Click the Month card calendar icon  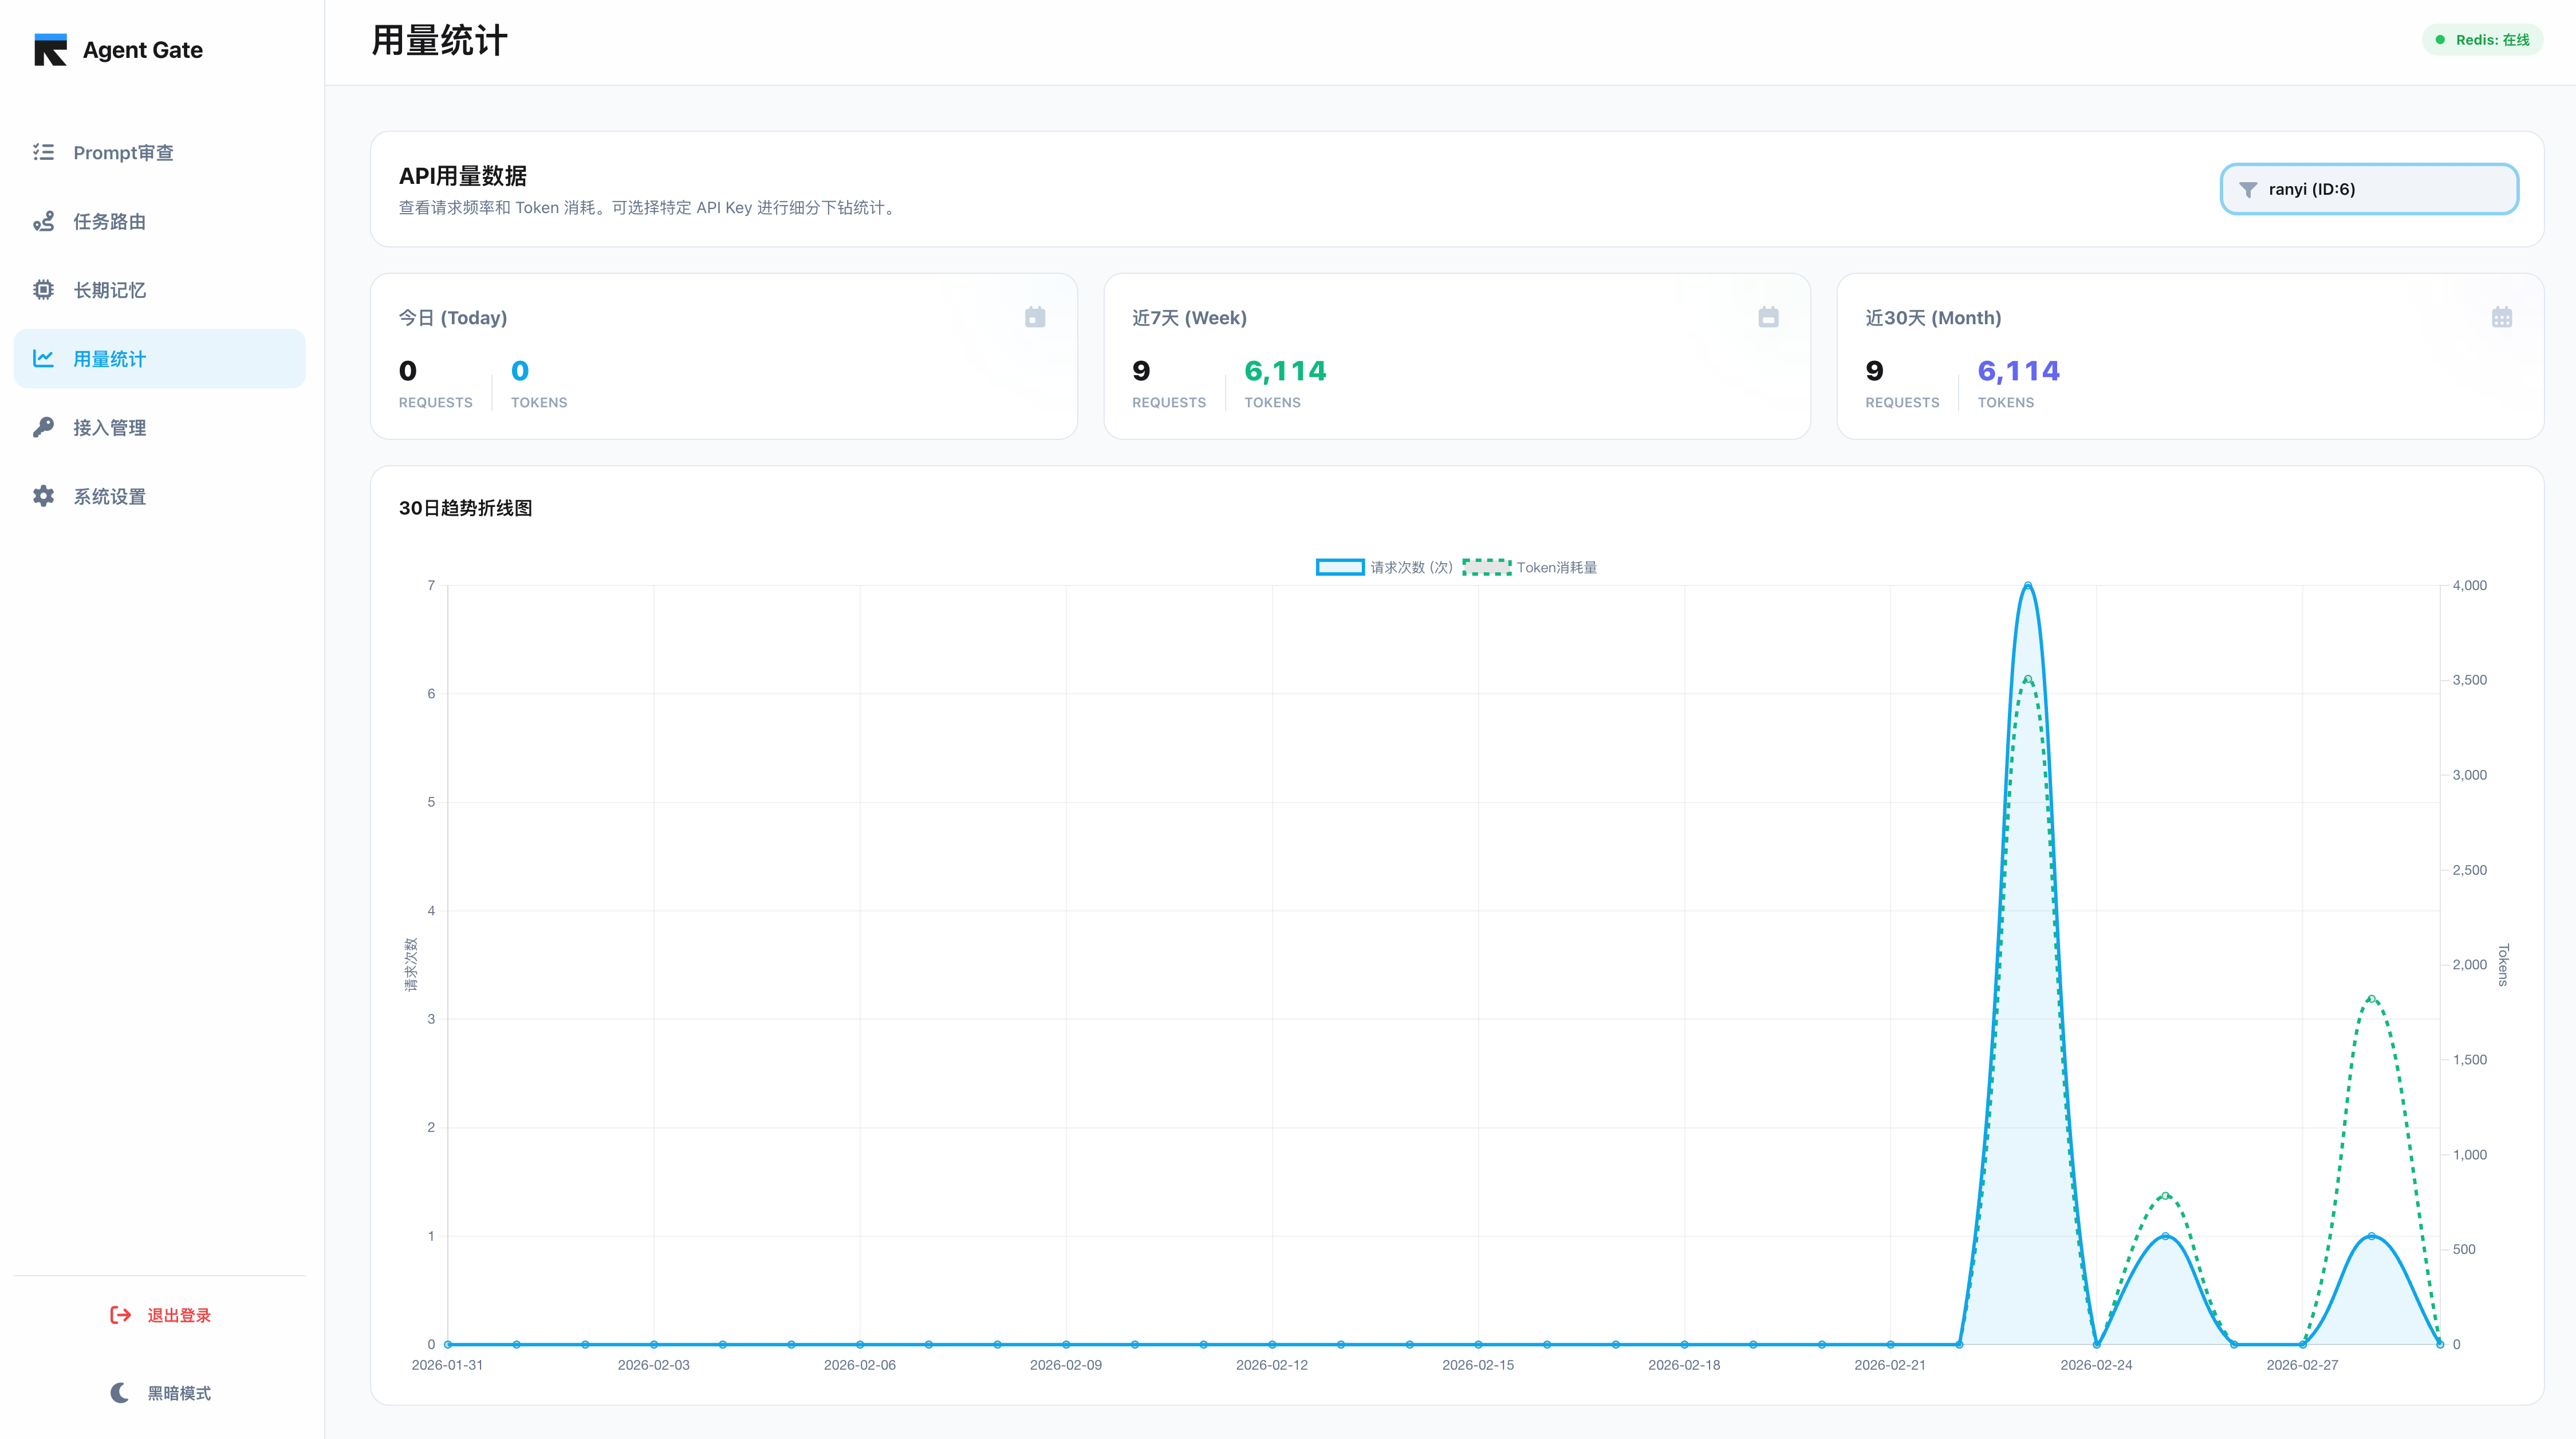pyautogui.click(x=2501, y=317)
